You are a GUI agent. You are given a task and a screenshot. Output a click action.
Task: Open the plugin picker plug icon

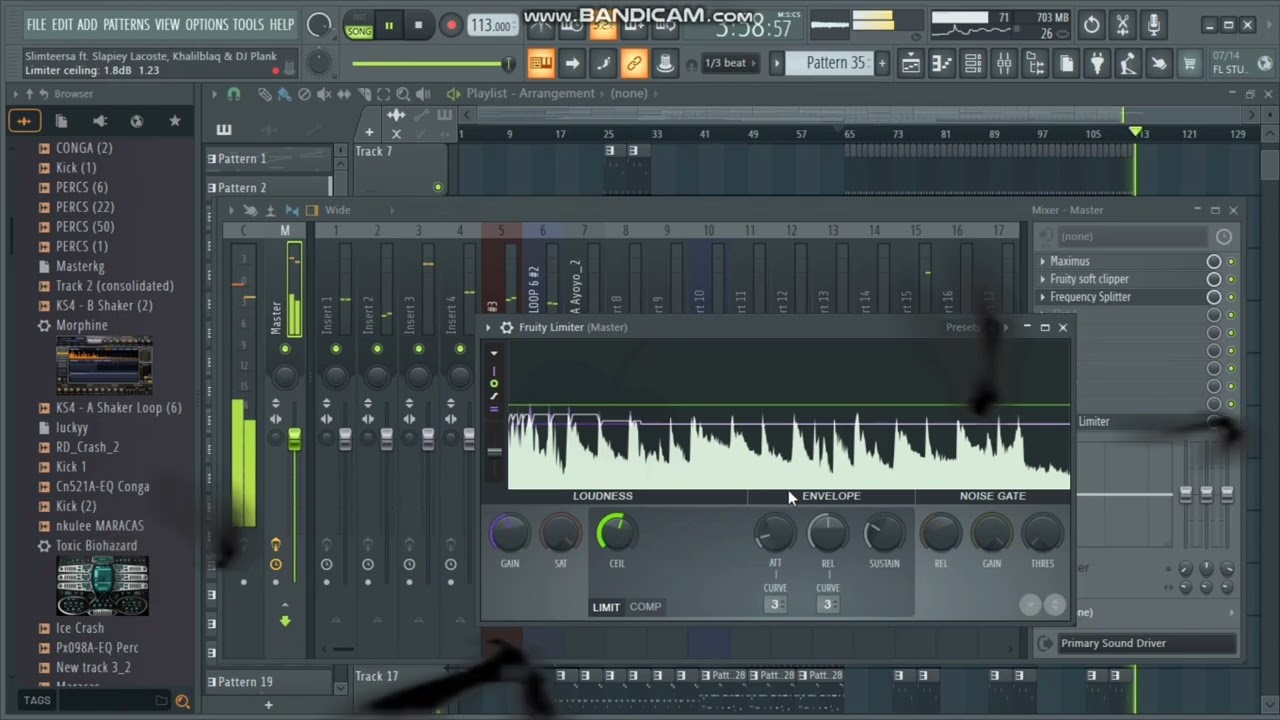1097,64
